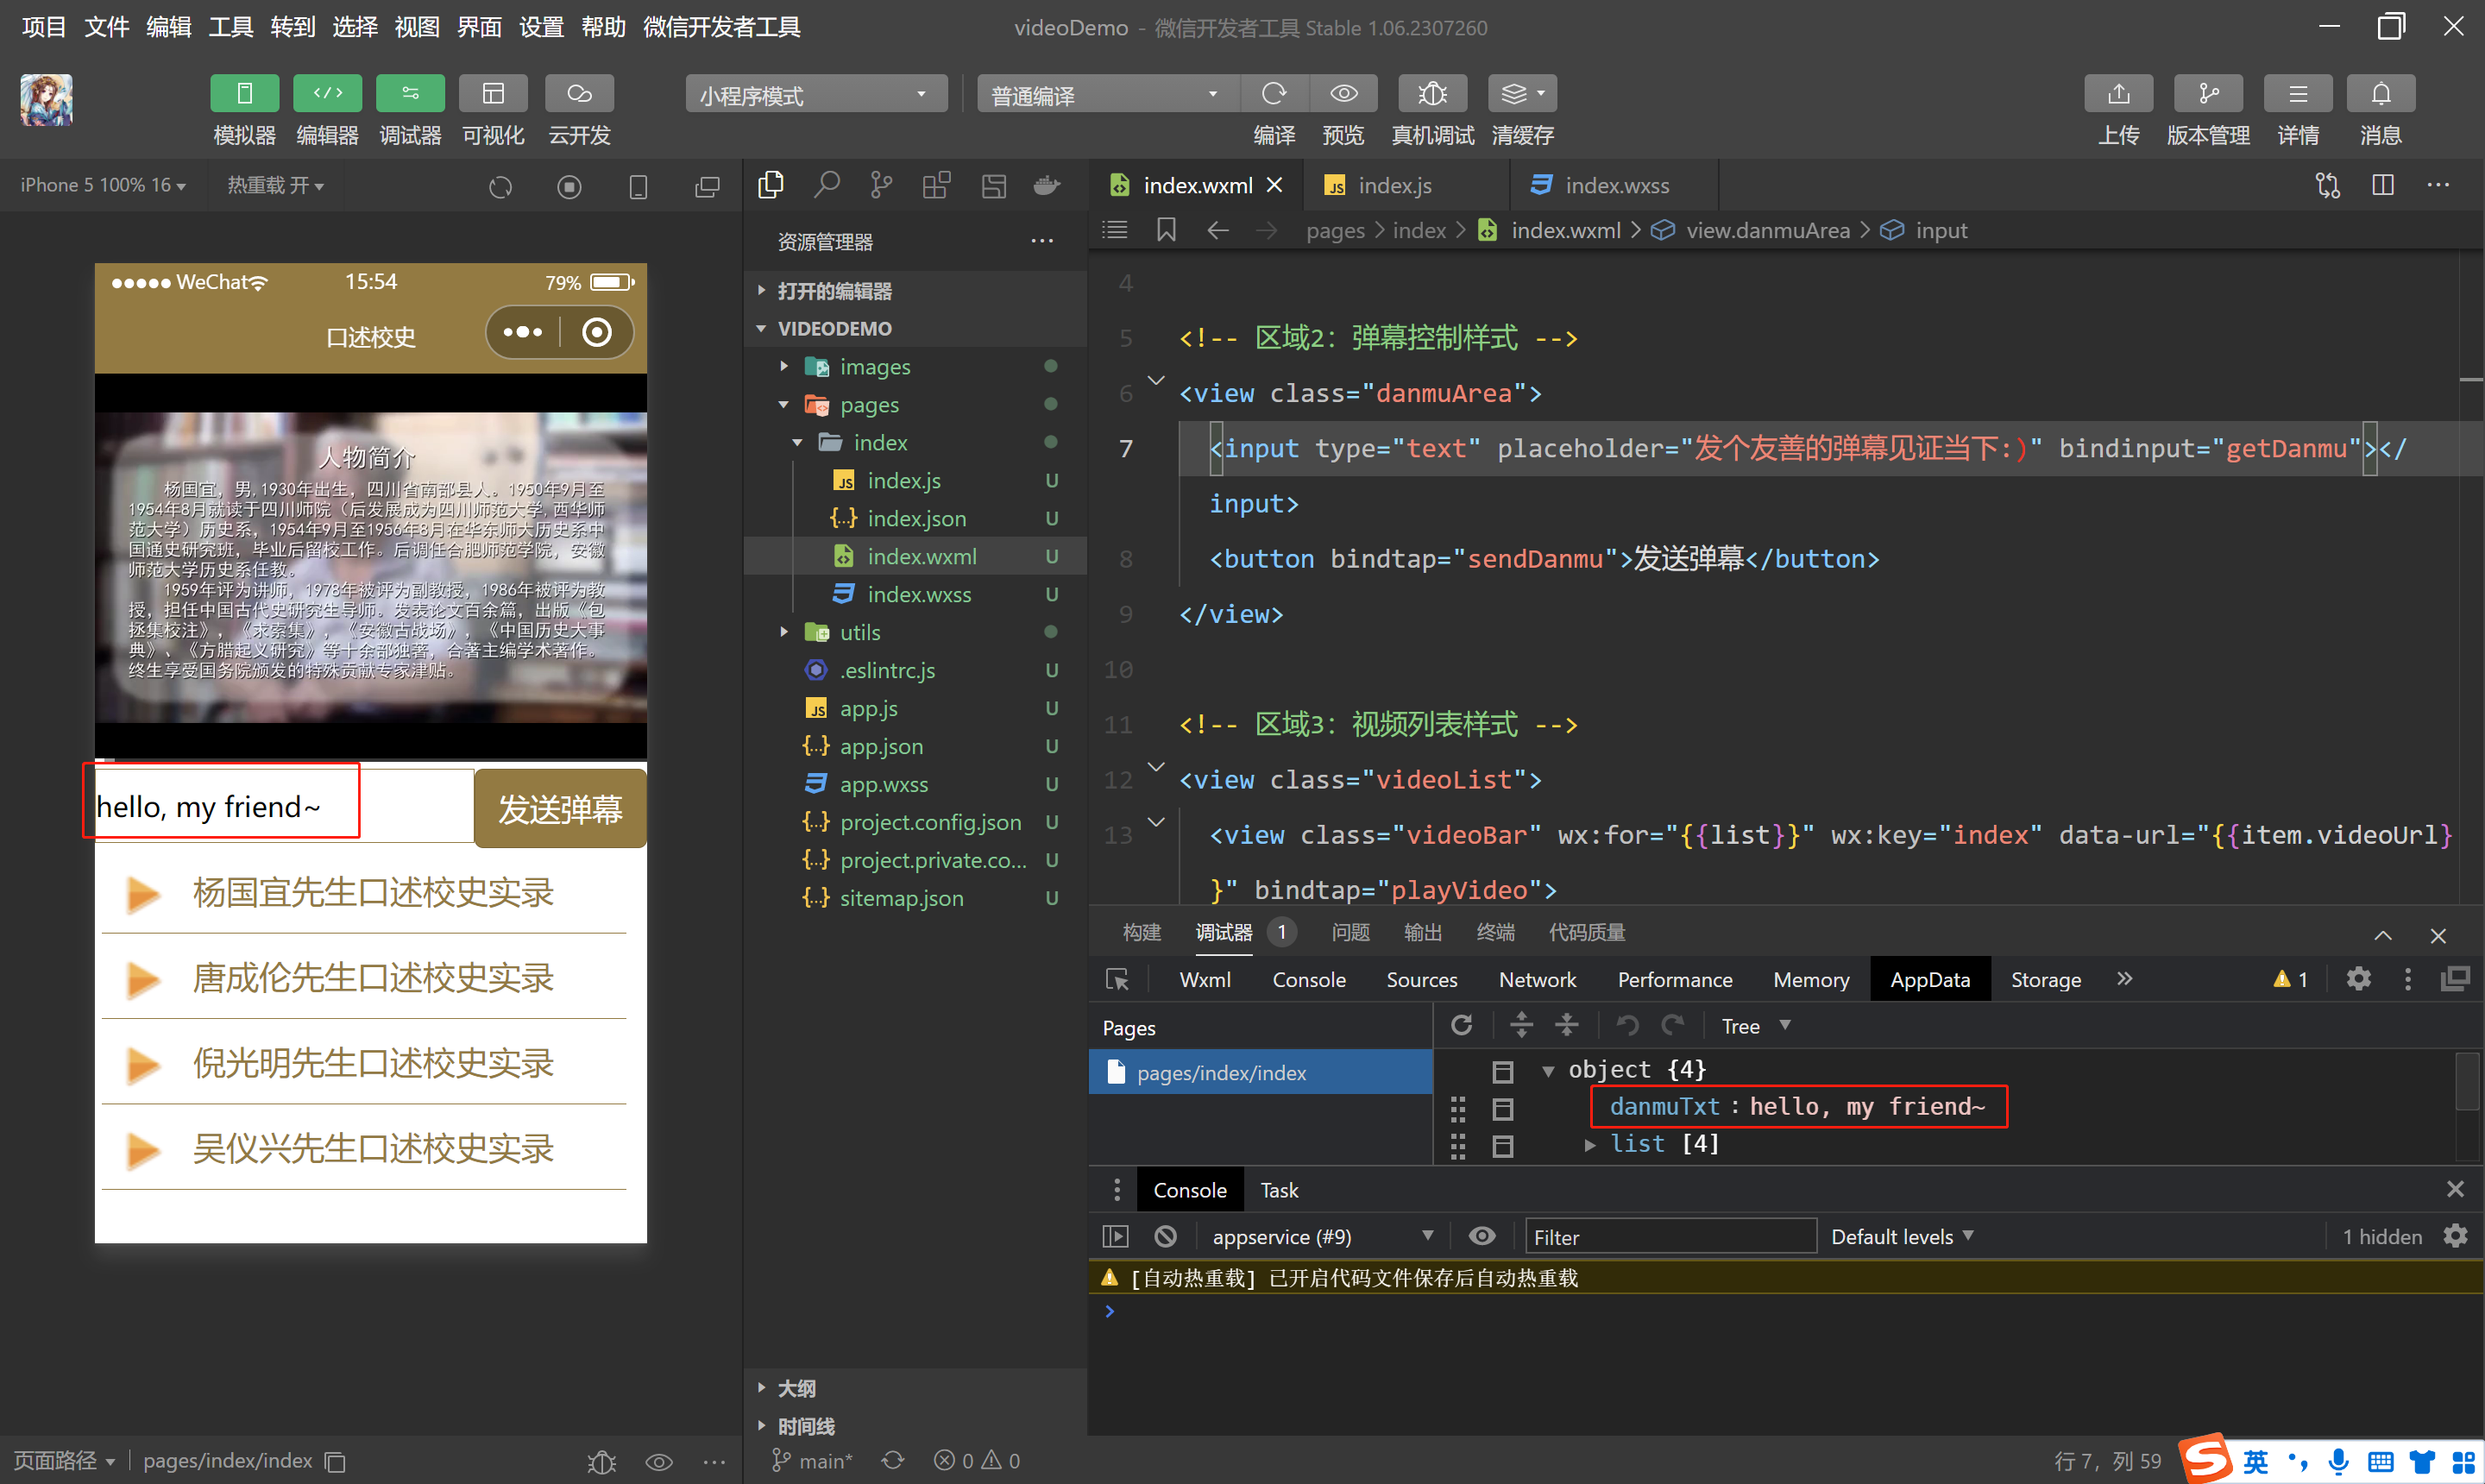Split the editor view icon
The image size is (2485, 1484).
point(2383,186)
